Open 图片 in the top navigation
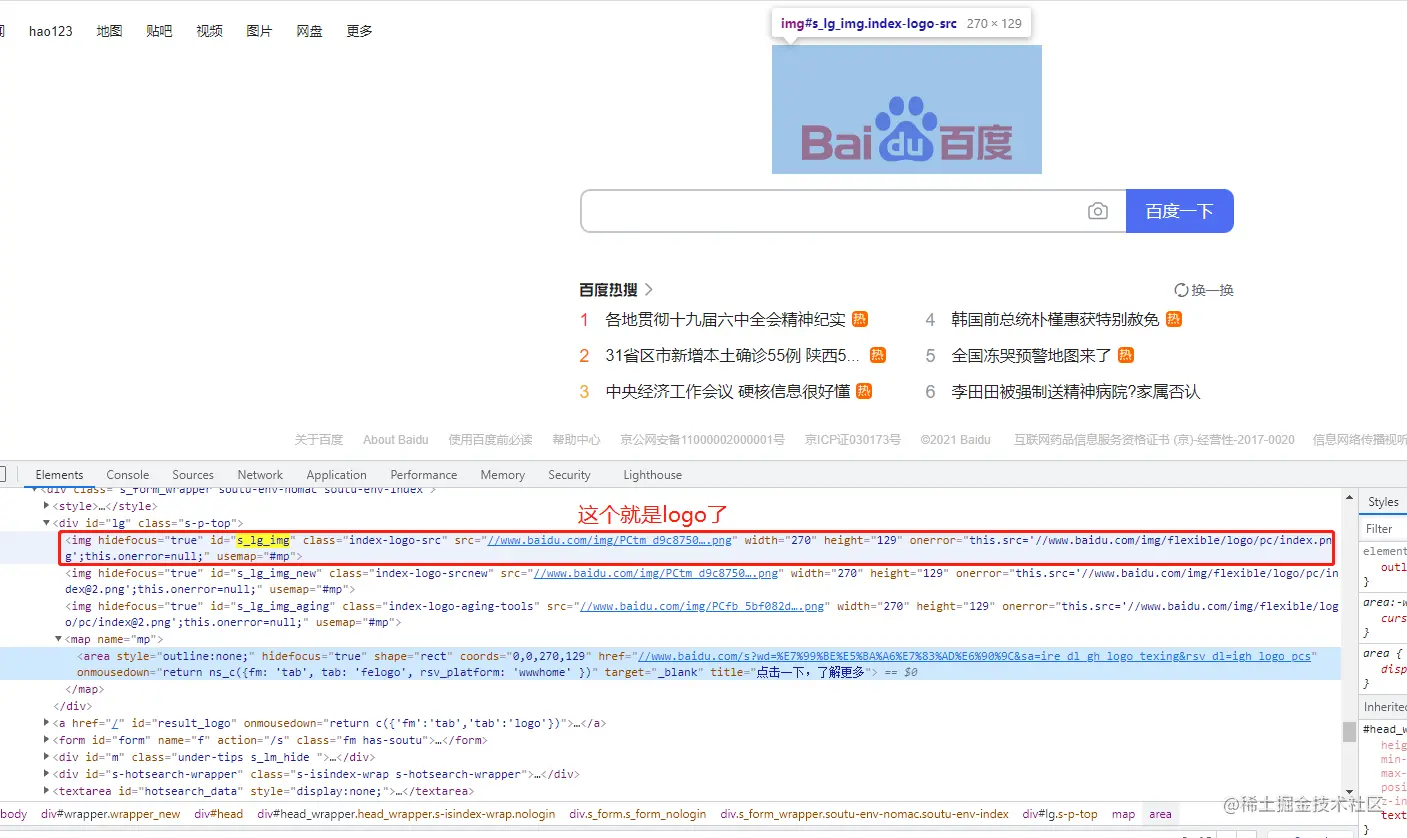The height and width of the screenshot is (838, 1407). tap(259, 31)
